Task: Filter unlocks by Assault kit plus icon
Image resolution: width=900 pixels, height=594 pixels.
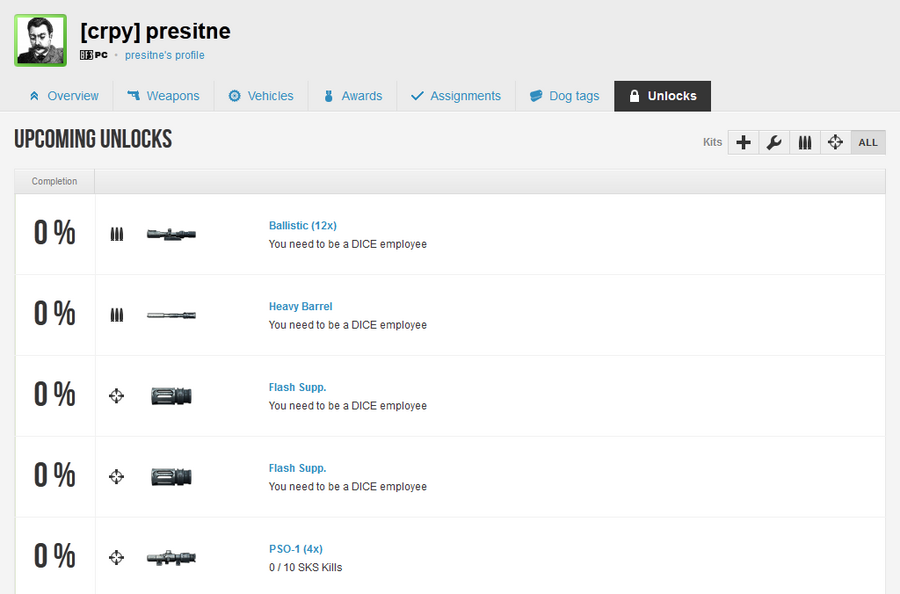Action: coord(743,142)
